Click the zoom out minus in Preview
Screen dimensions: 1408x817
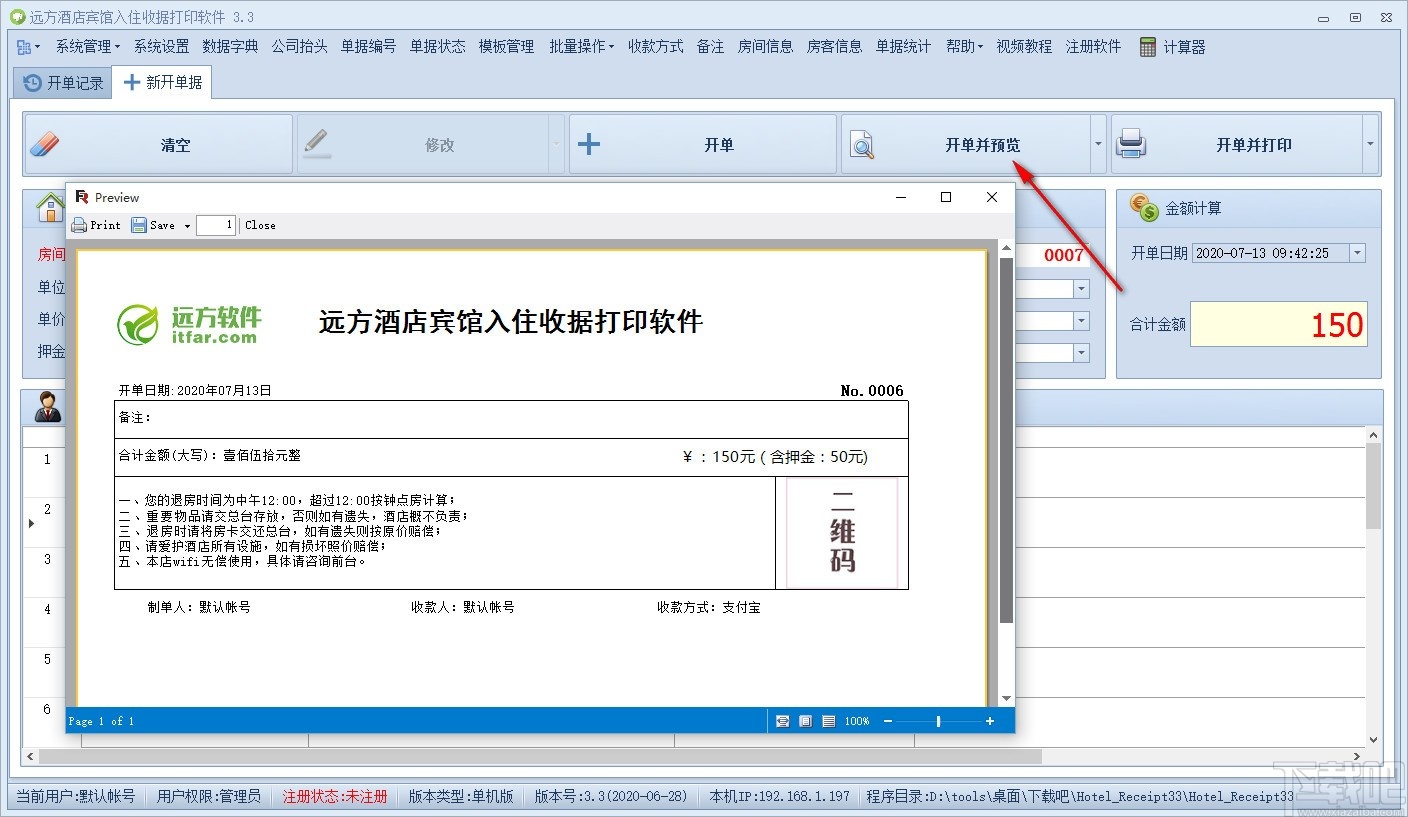[887, 721]
